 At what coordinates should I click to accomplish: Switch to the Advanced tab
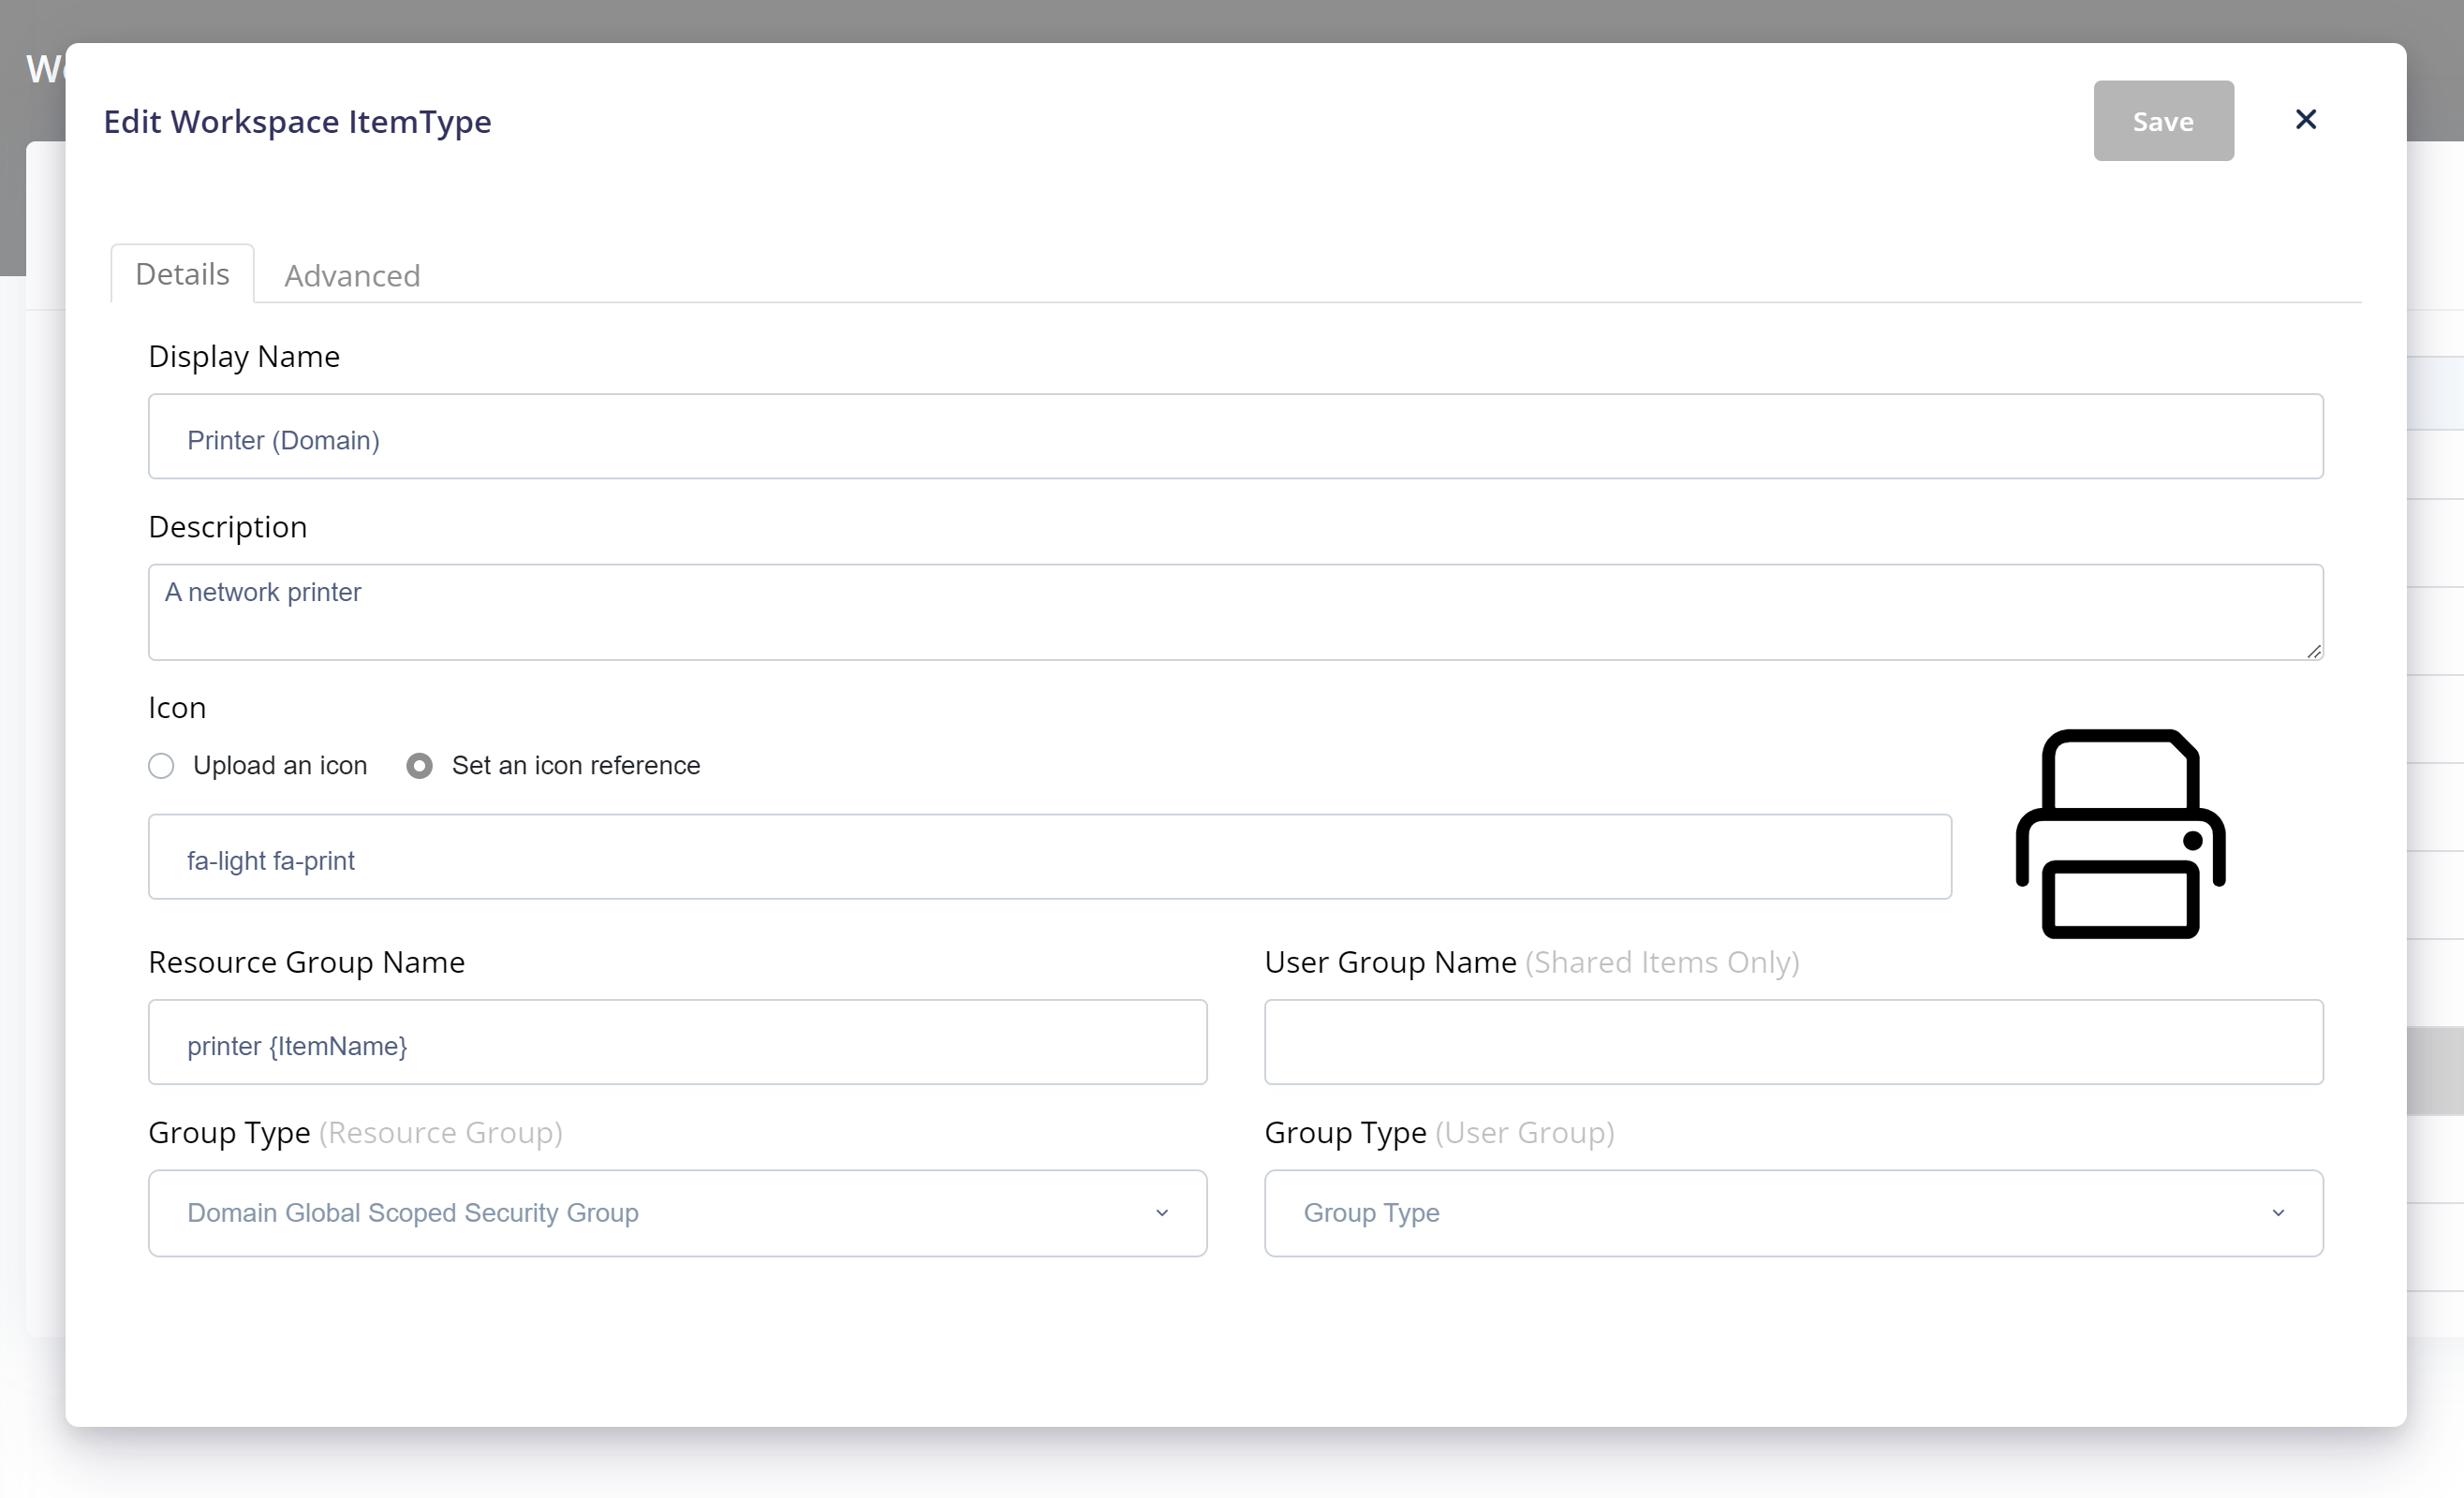point(352,275)
